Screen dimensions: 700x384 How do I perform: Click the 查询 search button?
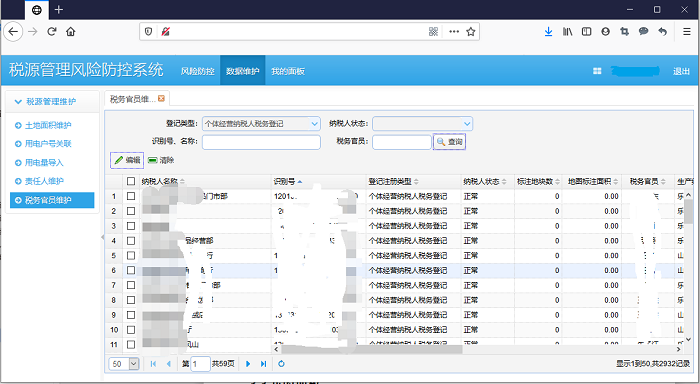point(450,142)
